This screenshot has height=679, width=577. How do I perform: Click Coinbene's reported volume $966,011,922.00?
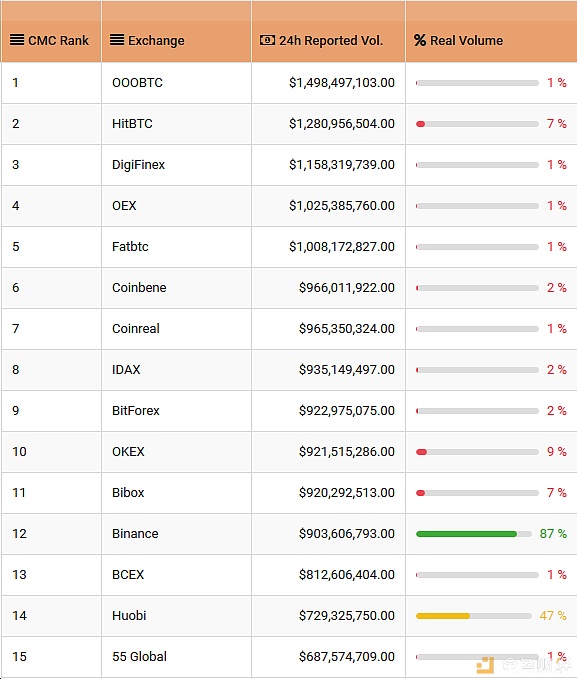click(347, 288)
